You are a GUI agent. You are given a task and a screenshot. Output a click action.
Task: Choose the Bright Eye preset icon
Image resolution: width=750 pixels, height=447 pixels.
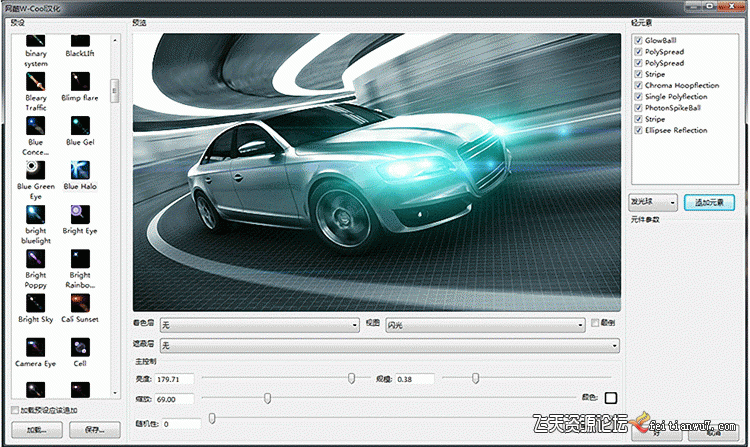click(80, 213)
